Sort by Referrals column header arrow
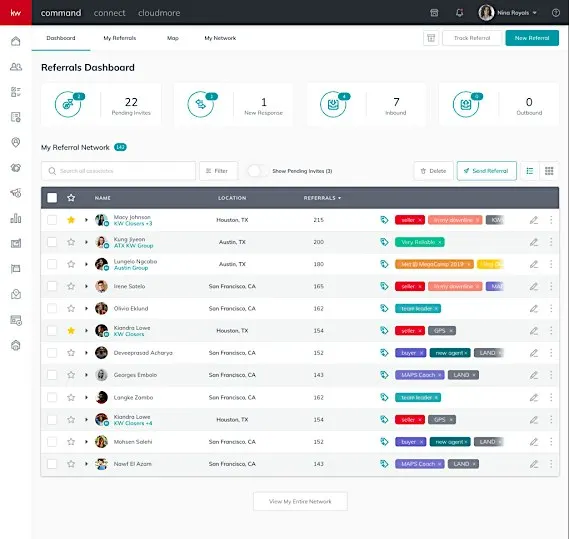 click(x=340, y=198)
